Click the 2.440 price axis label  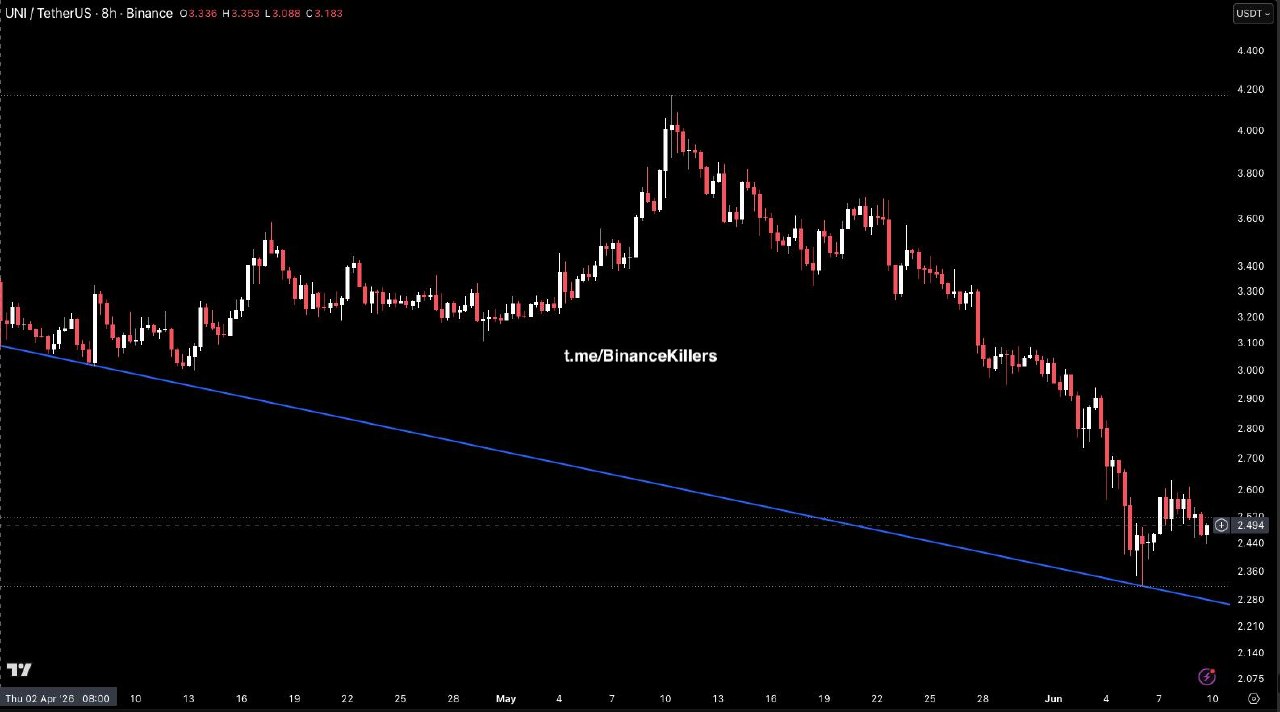tap(1250, 543)
